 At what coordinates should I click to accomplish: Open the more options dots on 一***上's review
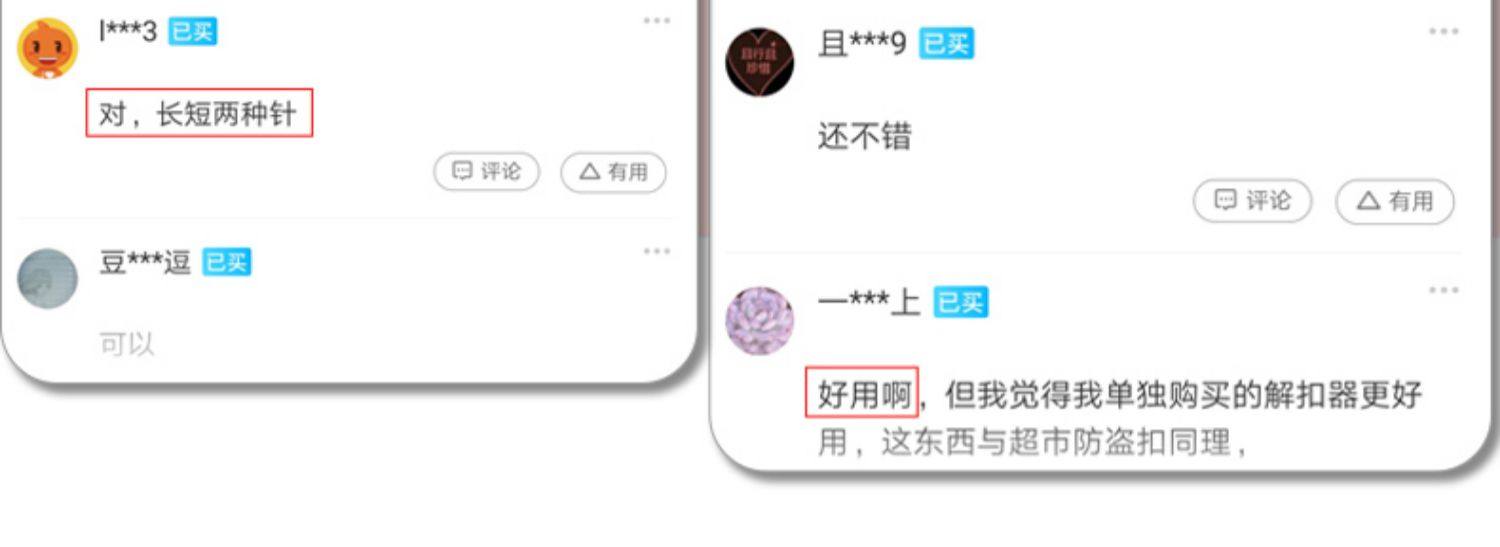[1443, 290]
